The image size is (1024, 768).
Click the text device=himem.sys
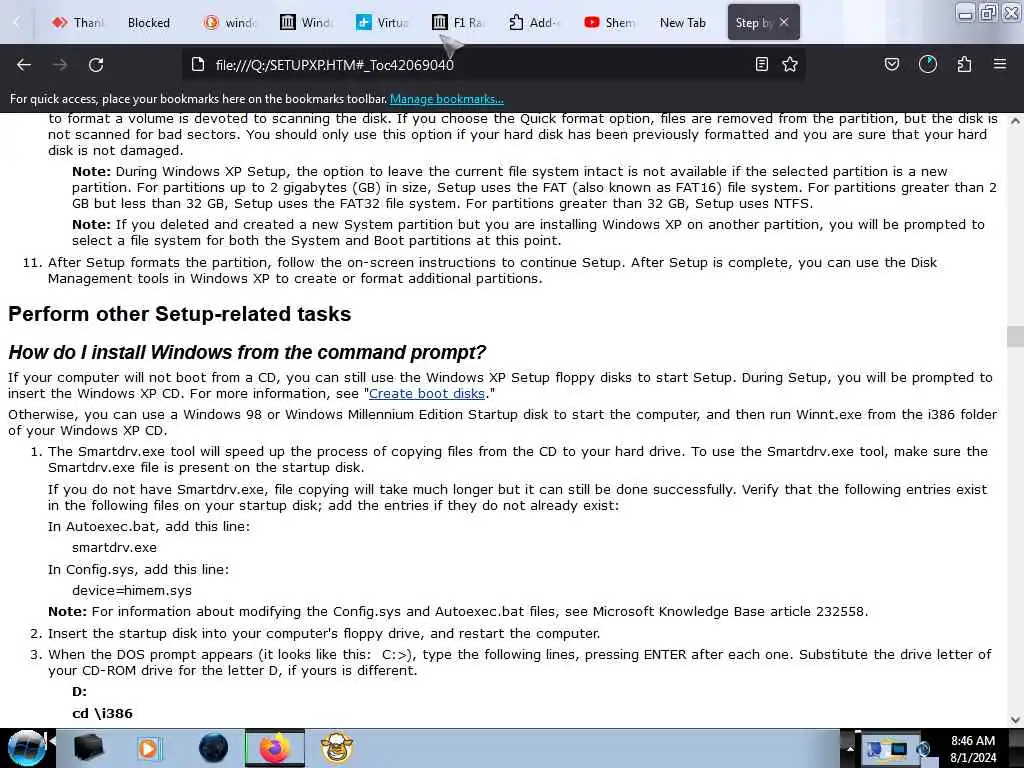pyautogui.click(x=132, y=591)
